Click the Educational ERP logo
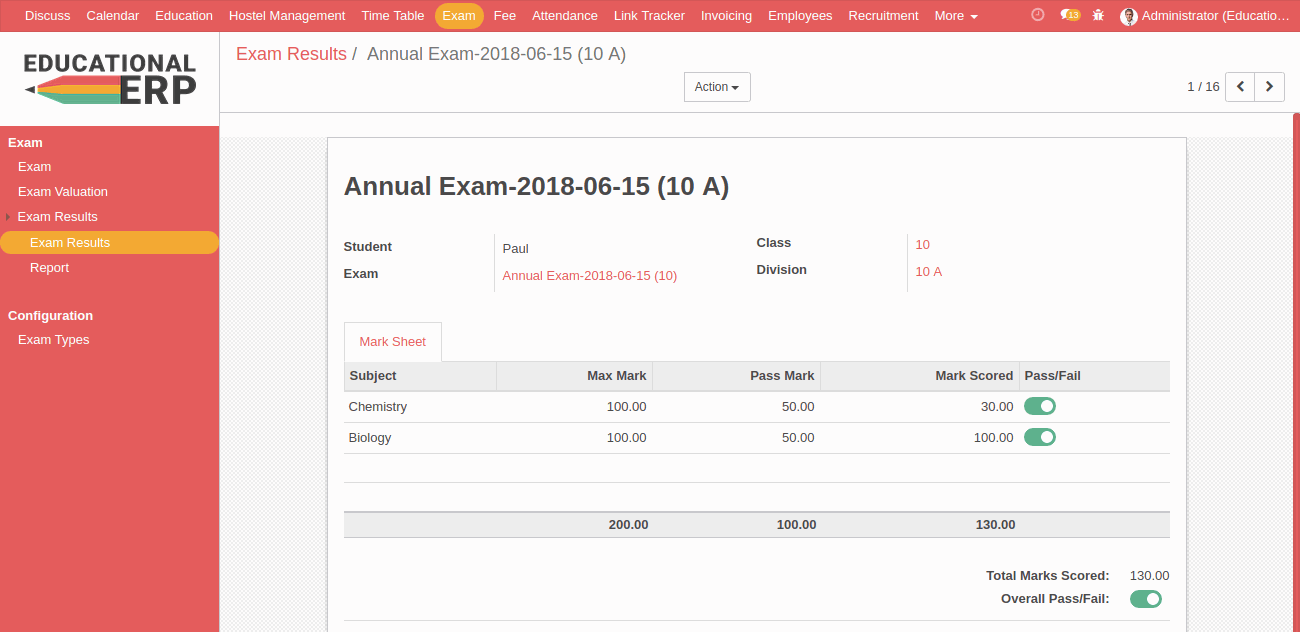 point(110,79)
